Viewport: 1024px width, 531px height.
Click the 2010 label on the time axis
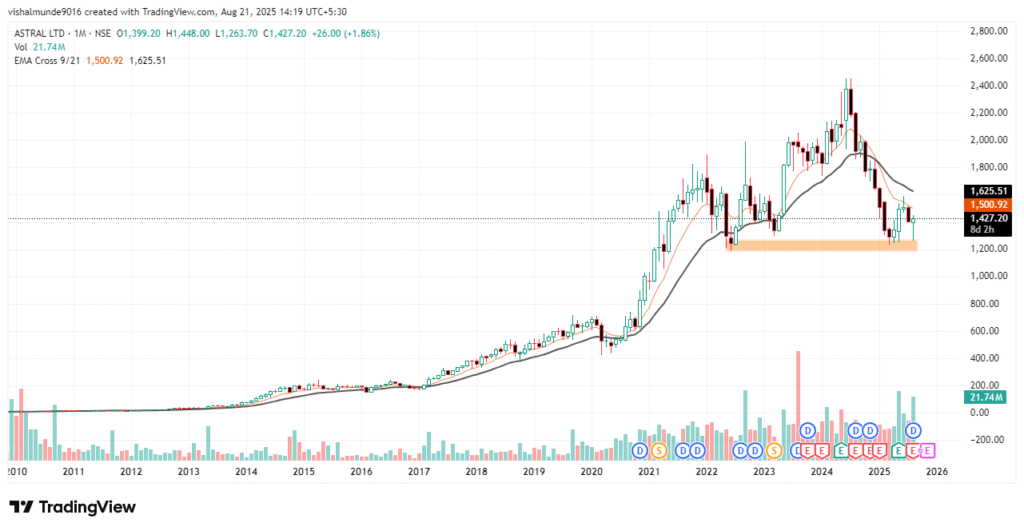(16, 471)
